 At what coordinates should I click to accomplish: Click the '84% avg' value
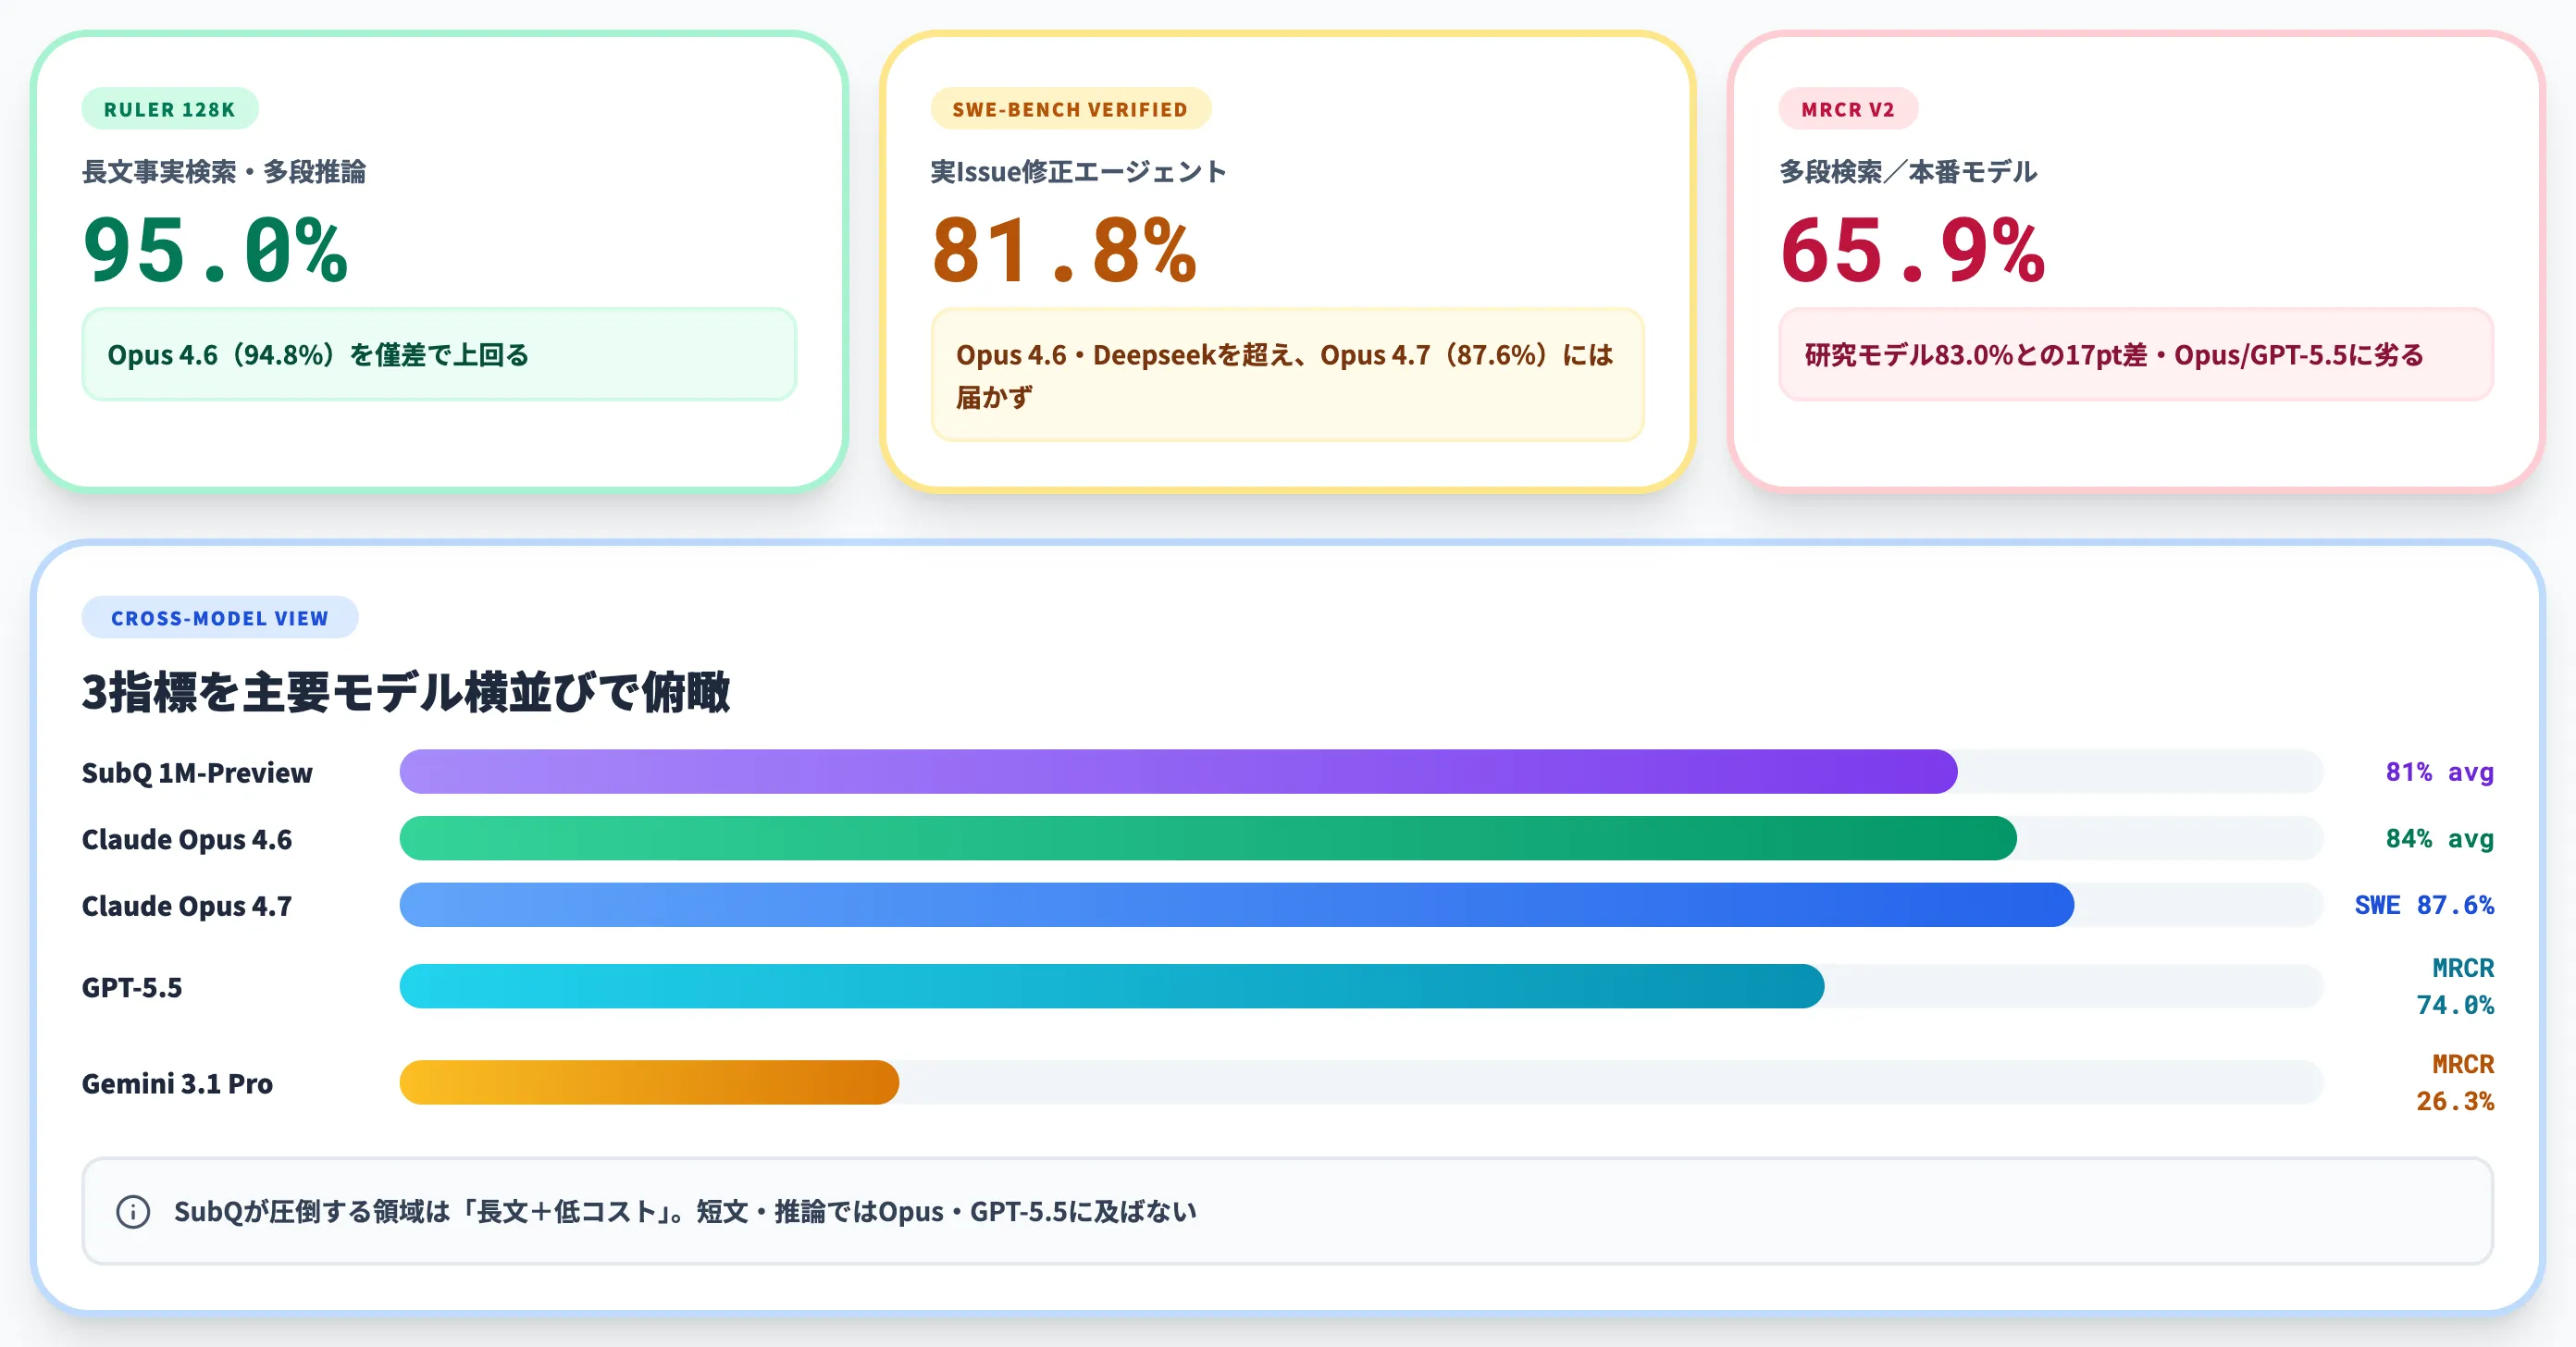[x=2439, y=838]
